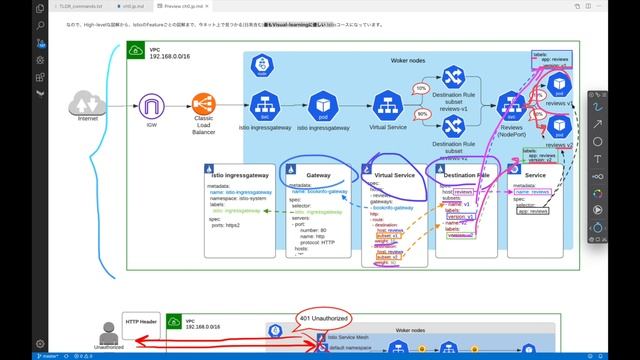Click the show source icon in editor title bar
This screenshot has width=640, height=360.
pyautogui.click(x=577, y=6)
